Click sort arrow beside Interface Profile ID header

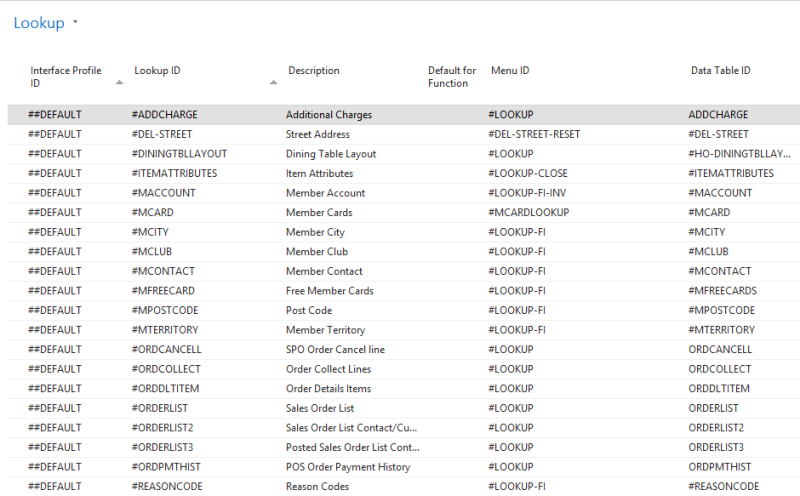tap(120, 82)
